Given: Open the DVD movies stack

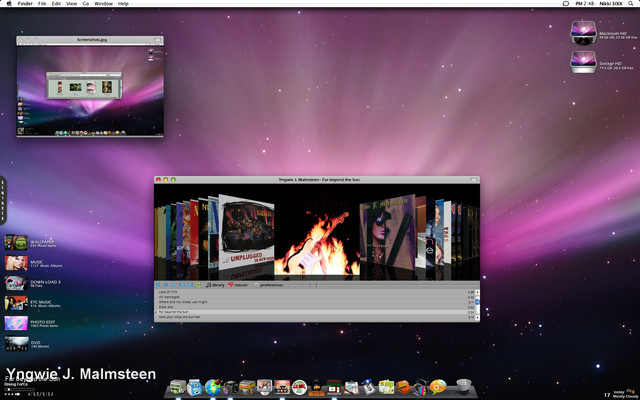Looking at the screenshot, I should point(16,343).
